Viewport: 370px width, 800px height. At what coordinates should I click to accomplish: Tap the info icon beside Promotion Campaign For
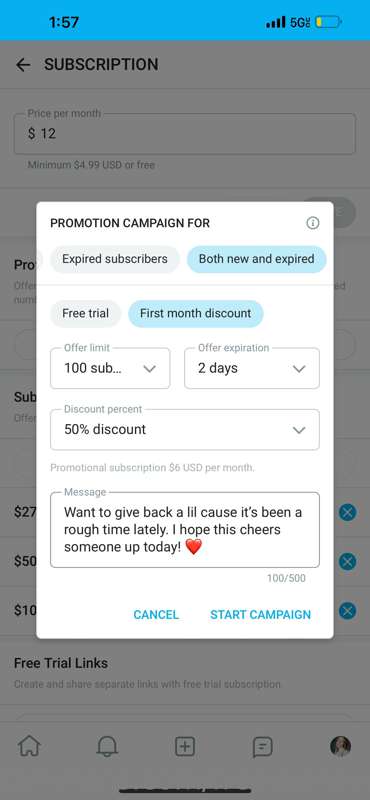(x=312, y=223)
